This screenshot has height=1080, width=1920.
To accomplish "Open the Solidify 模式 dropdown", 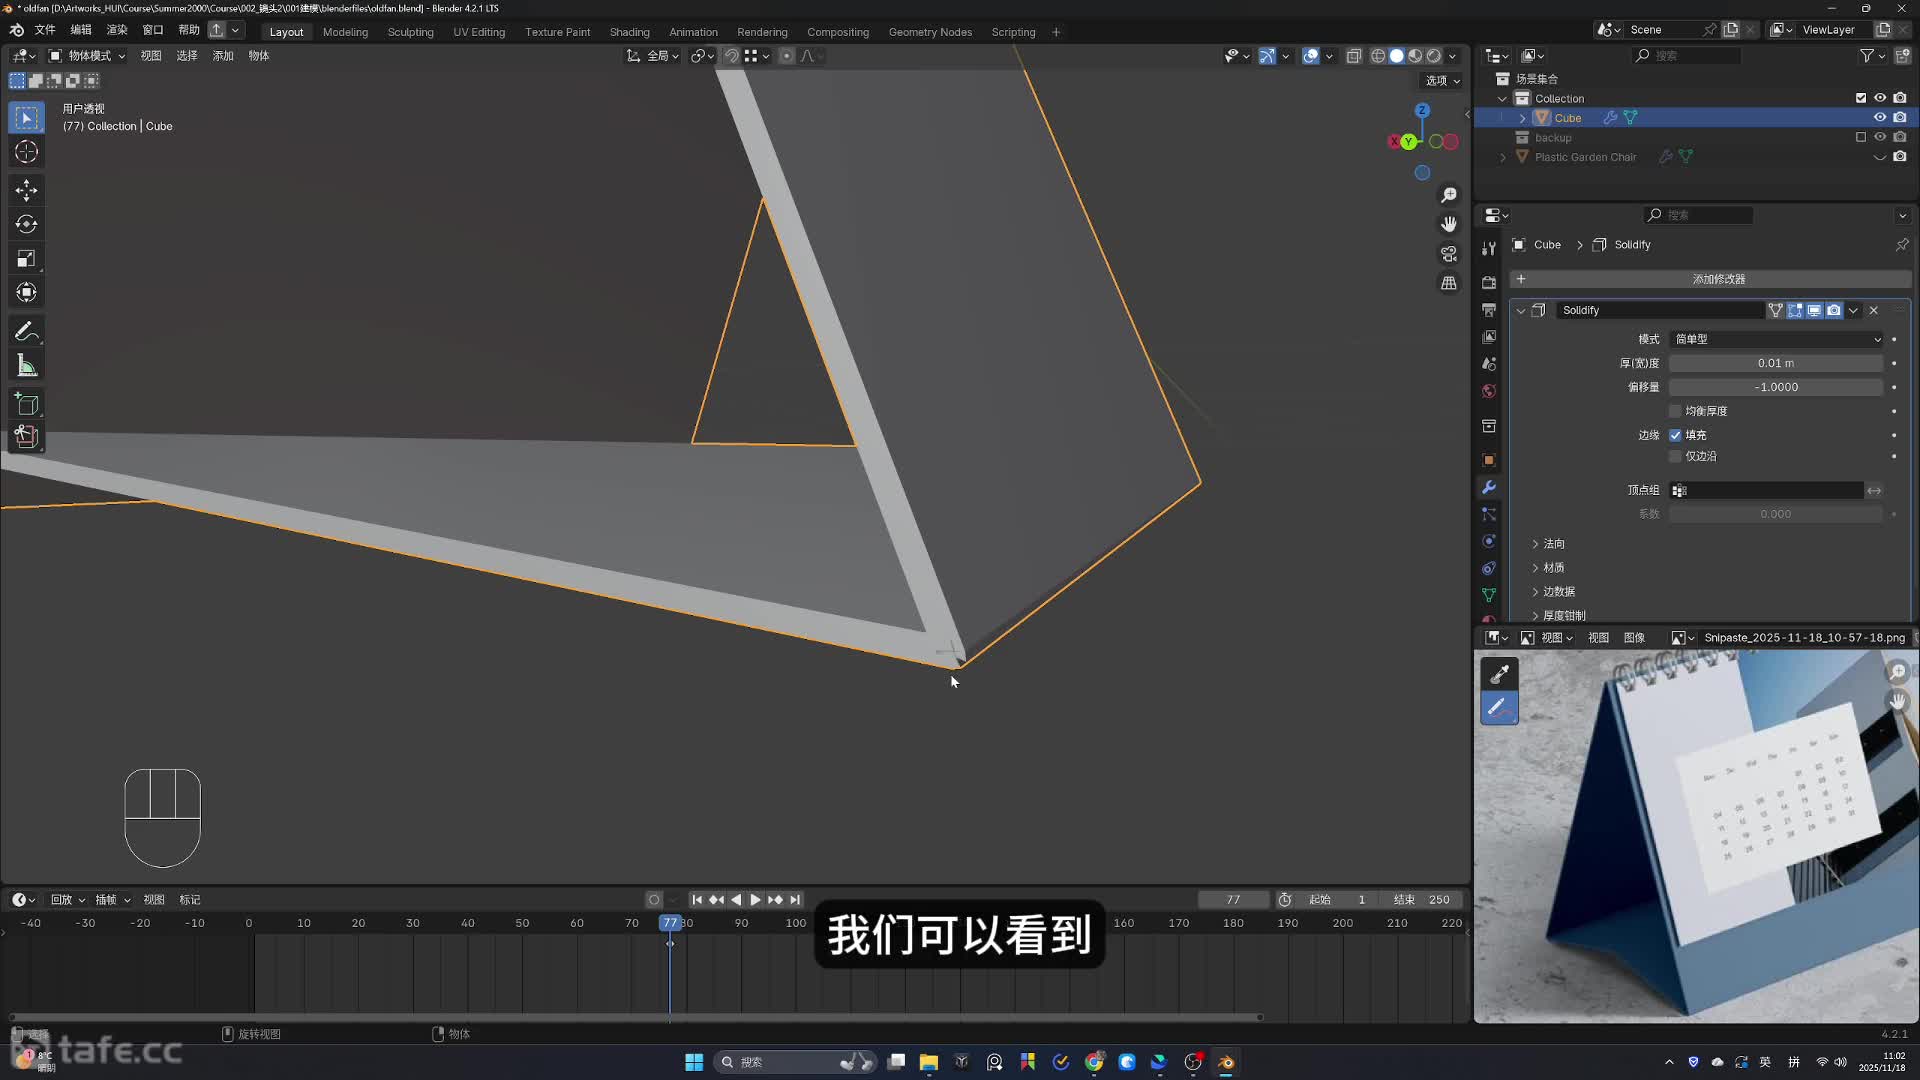I will [1777, 339].
